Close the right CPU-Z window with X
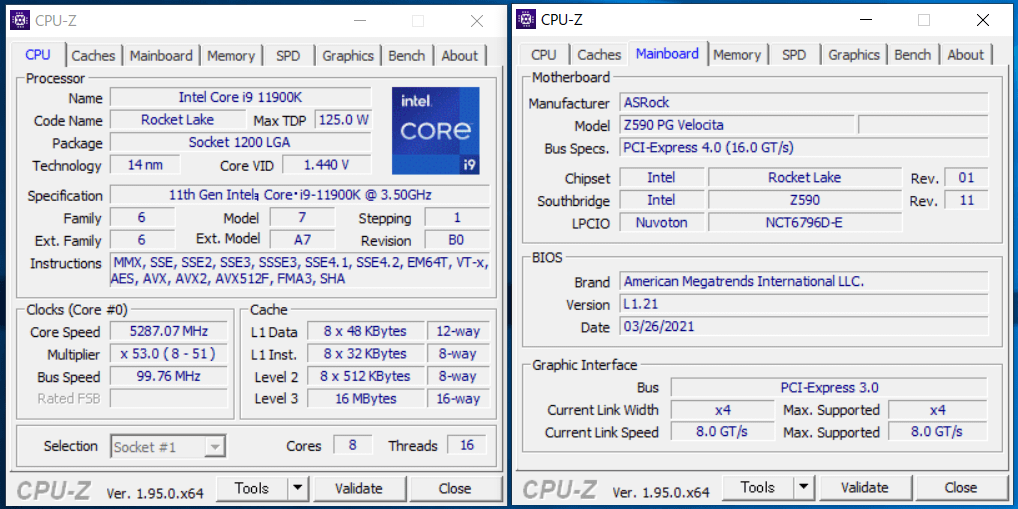This screenshot has height=509, width=1018. pos(983,20)
